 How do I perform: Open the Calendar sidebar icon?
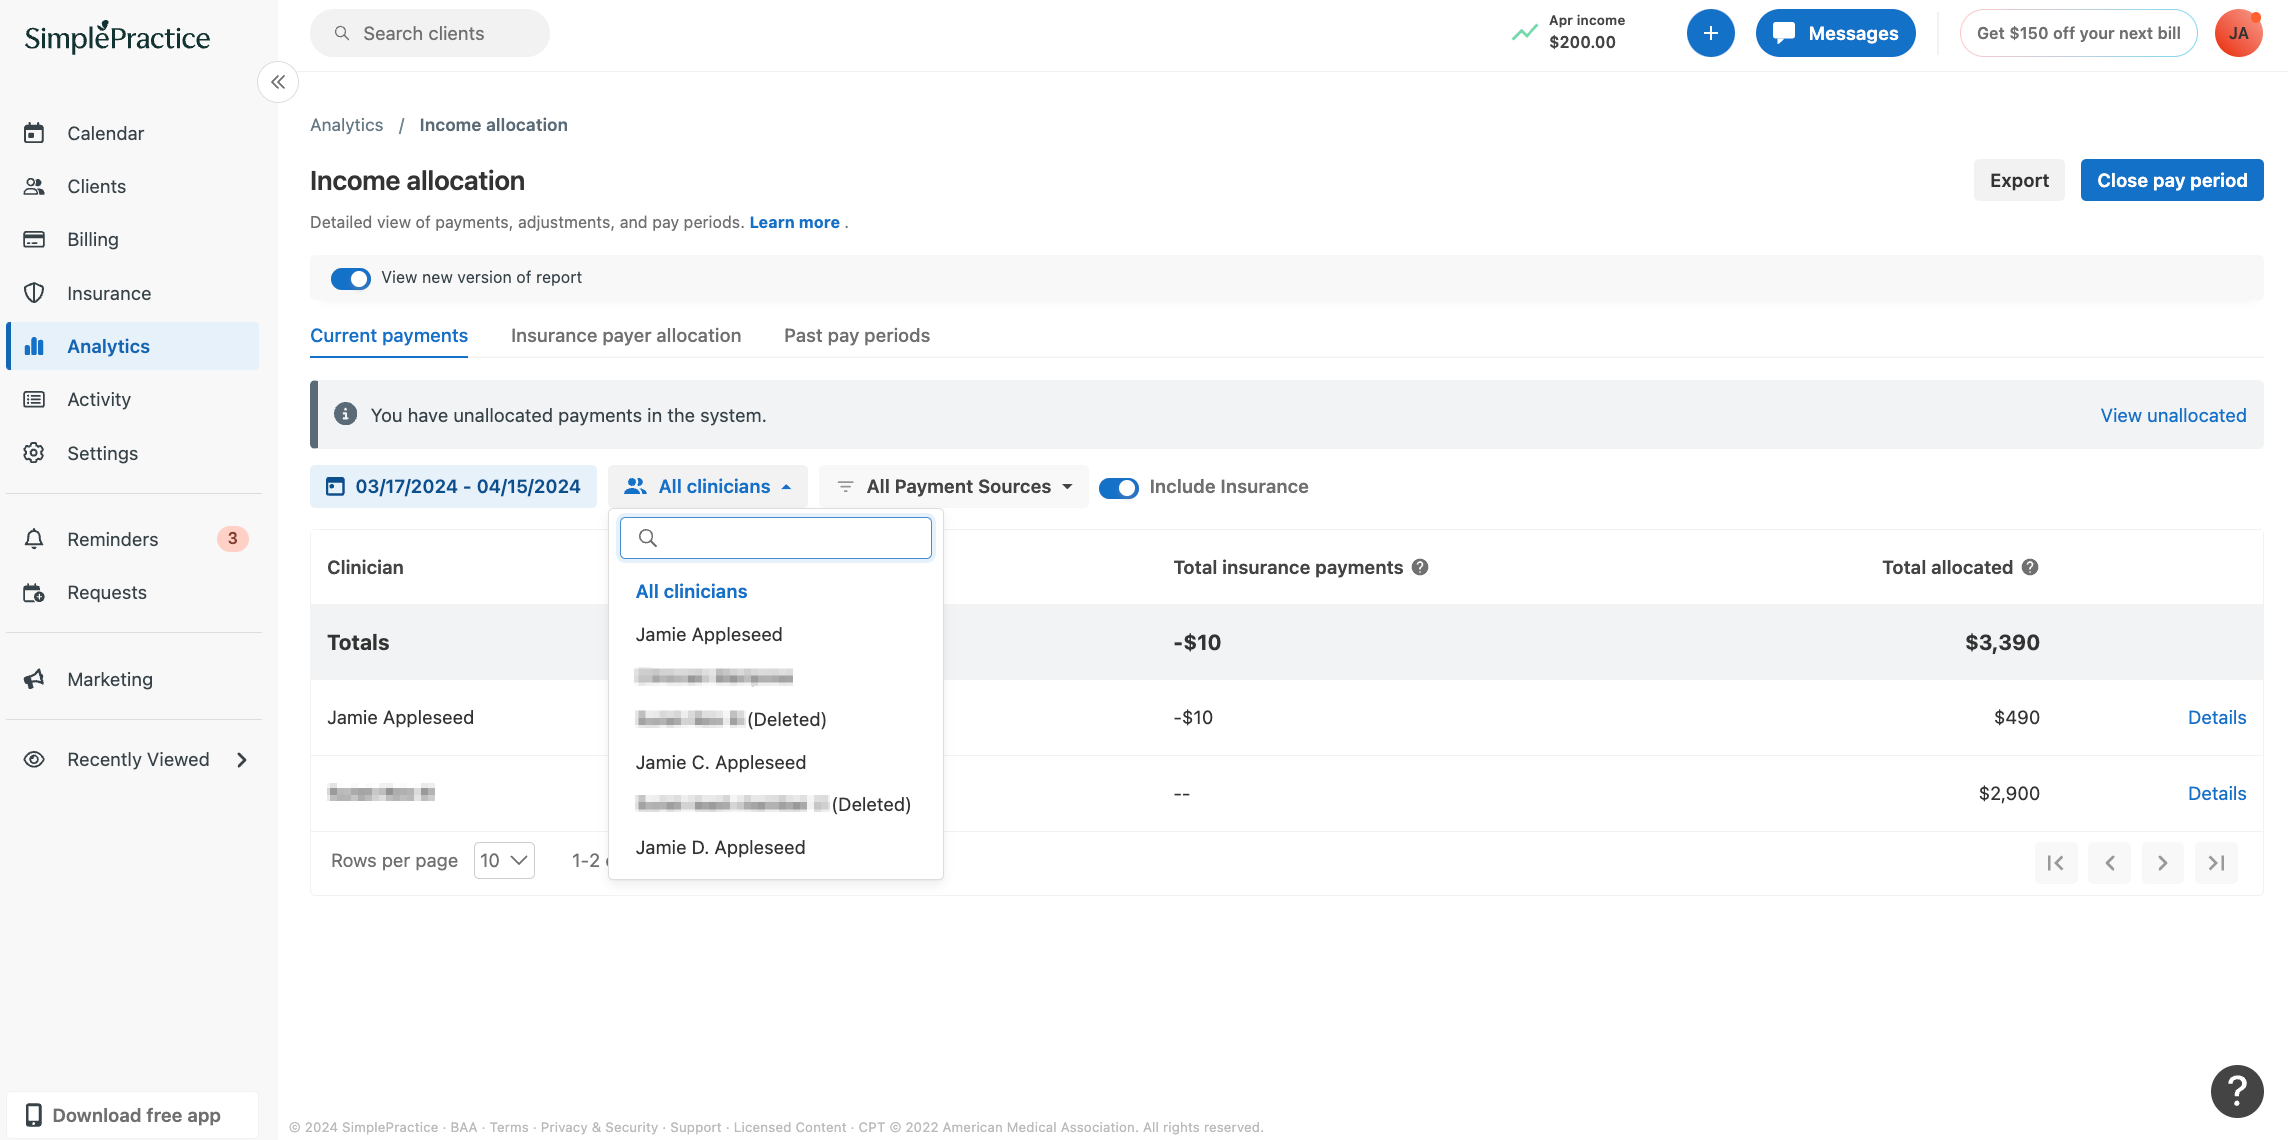(34, 133)
